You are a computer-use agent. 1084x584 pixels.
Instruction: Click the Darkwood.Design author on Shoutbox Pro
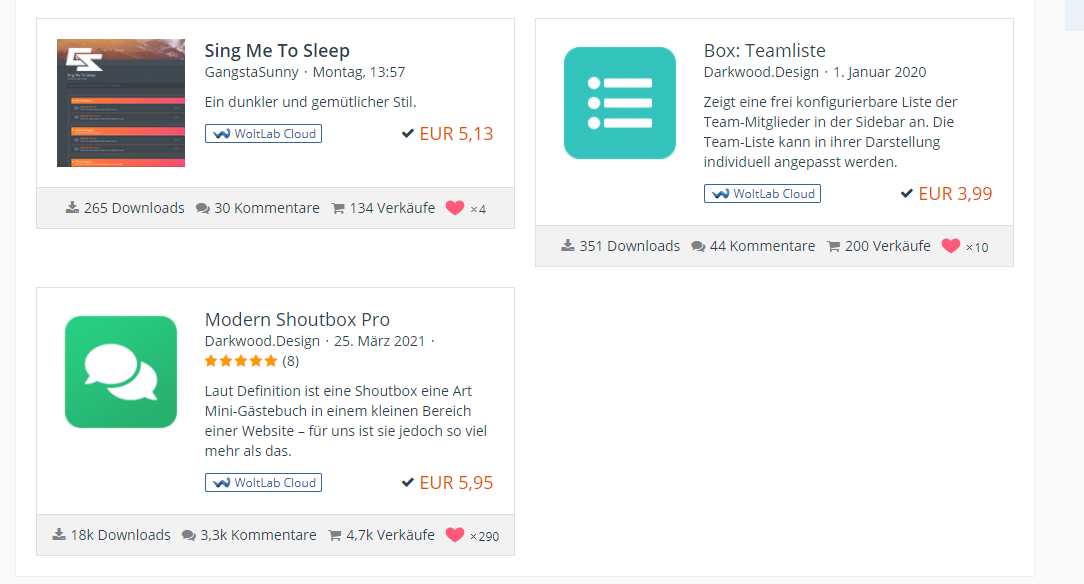tap(262, 341)
